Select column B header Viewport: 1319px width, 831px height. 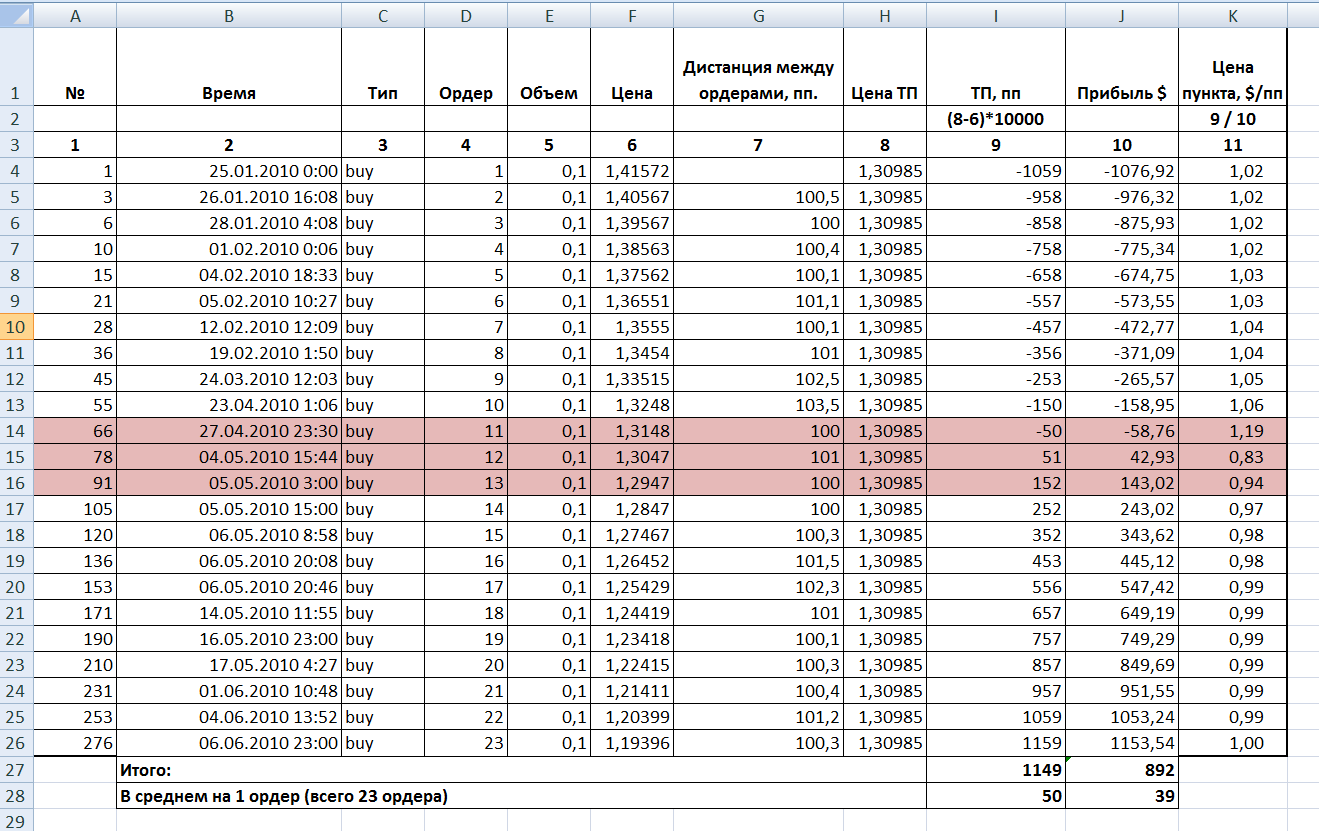229,14
